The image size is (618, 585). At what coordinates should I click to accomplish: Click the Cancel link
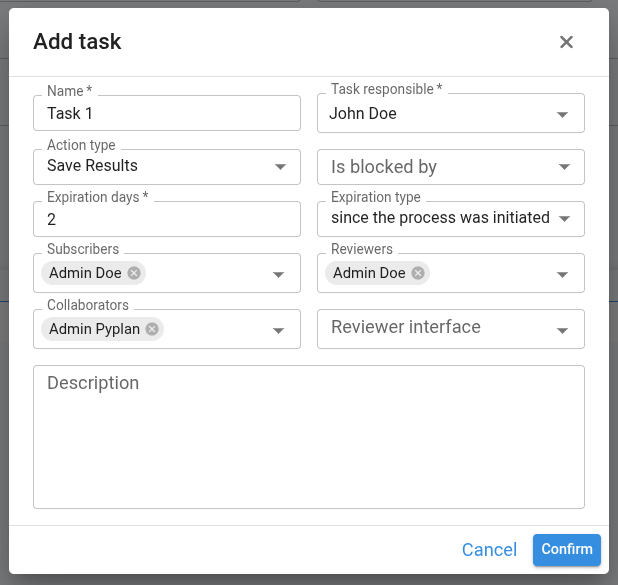click(x=489, y=550)
